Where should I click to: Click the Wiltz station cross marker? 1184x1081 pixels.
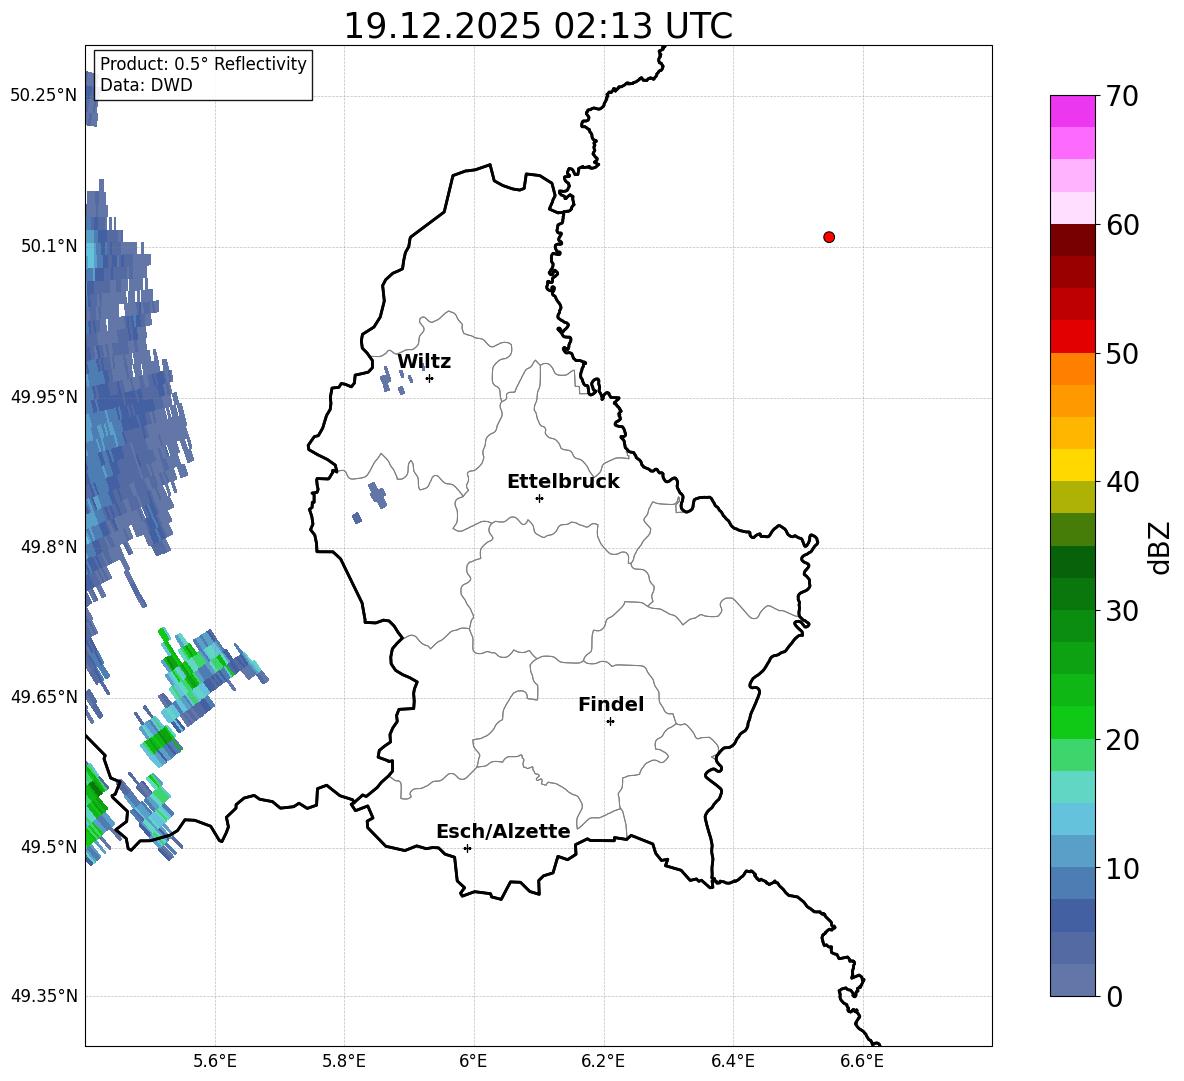tap(430, 378)
